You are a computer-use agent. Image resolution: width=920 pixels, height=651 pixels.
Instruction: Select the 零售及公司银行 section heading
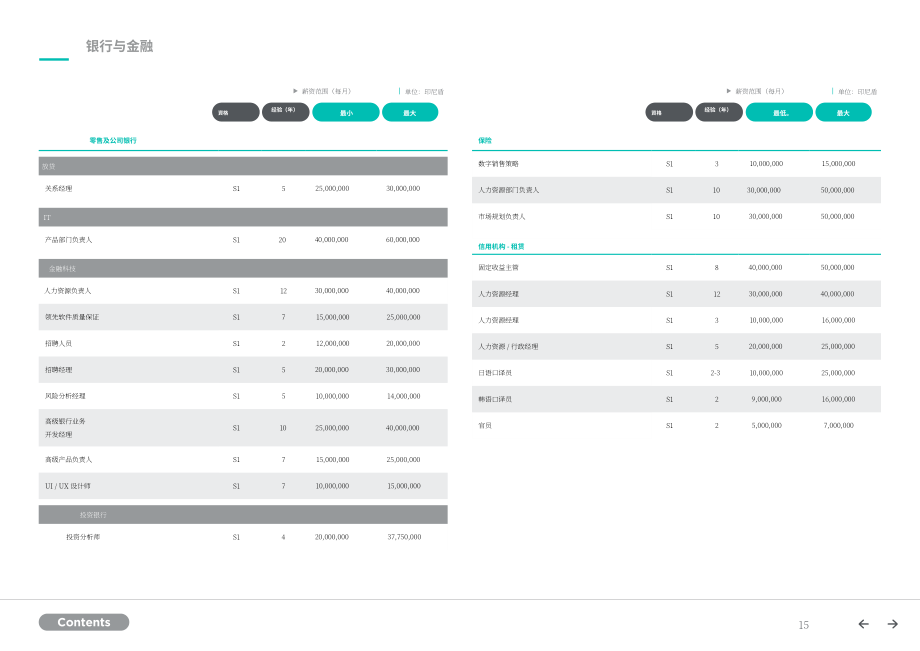[113, 141]
